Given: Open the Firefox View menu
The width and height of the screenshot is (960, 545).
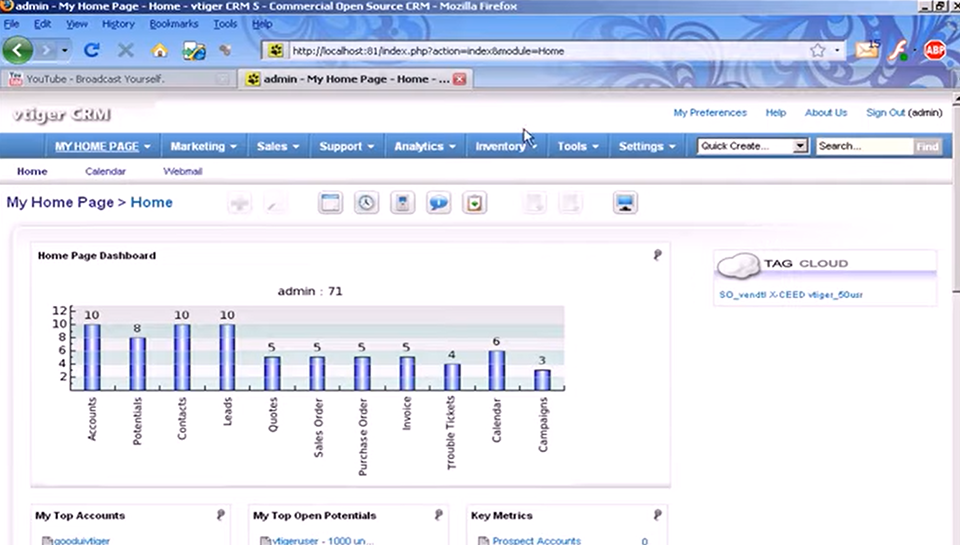Looking at the screenshot, I should coord(77,24).
